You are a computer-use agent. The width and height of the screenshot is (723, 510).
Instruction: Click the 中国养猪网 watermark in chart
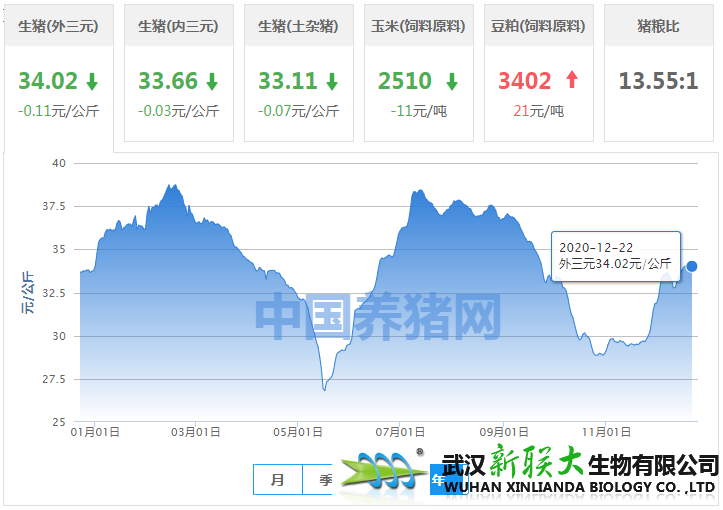tap(377, 318)
